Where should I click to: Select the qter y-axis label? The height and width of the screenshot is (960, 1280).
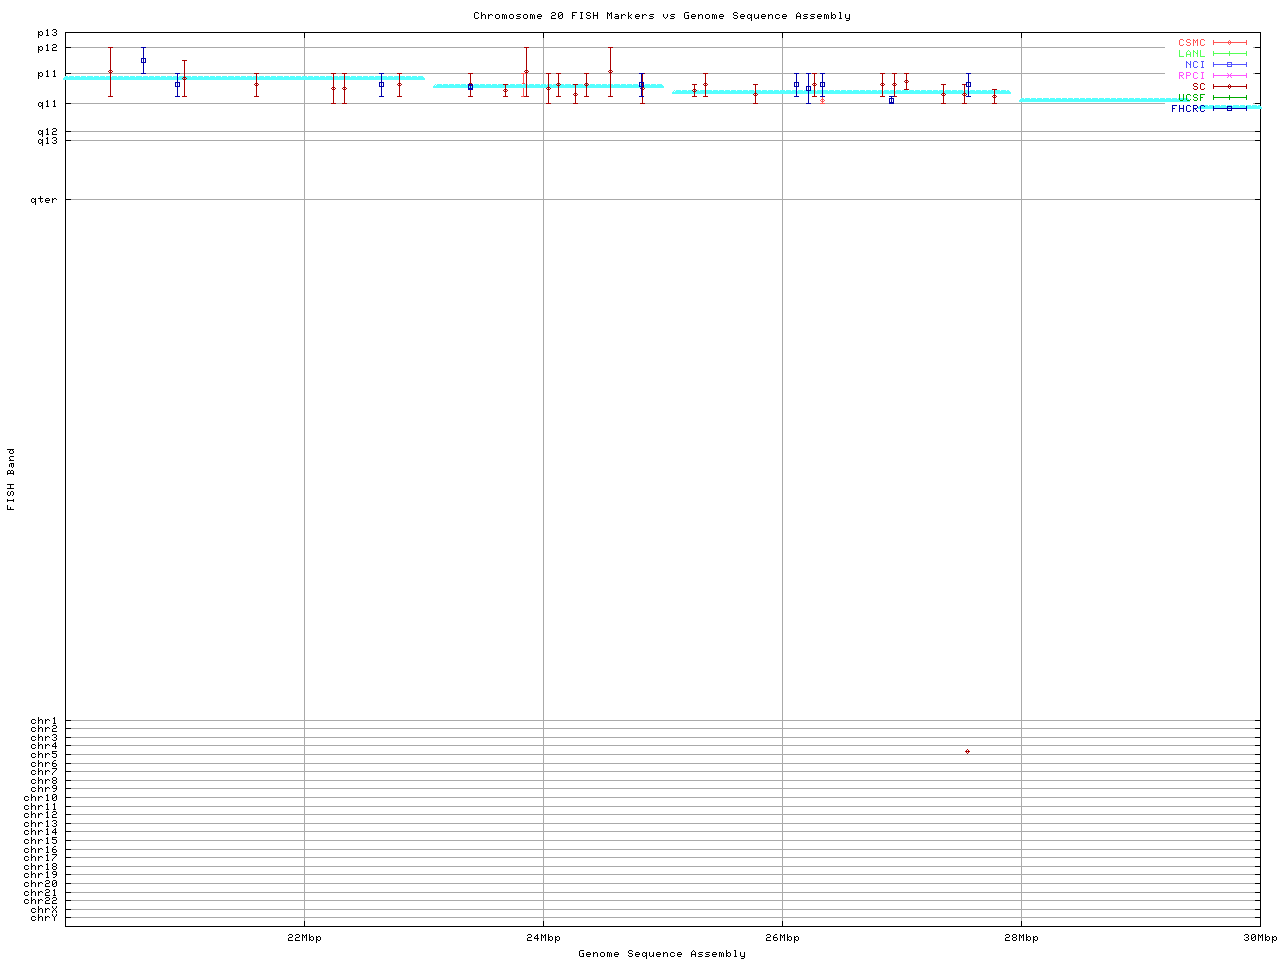tap(44, 200)
